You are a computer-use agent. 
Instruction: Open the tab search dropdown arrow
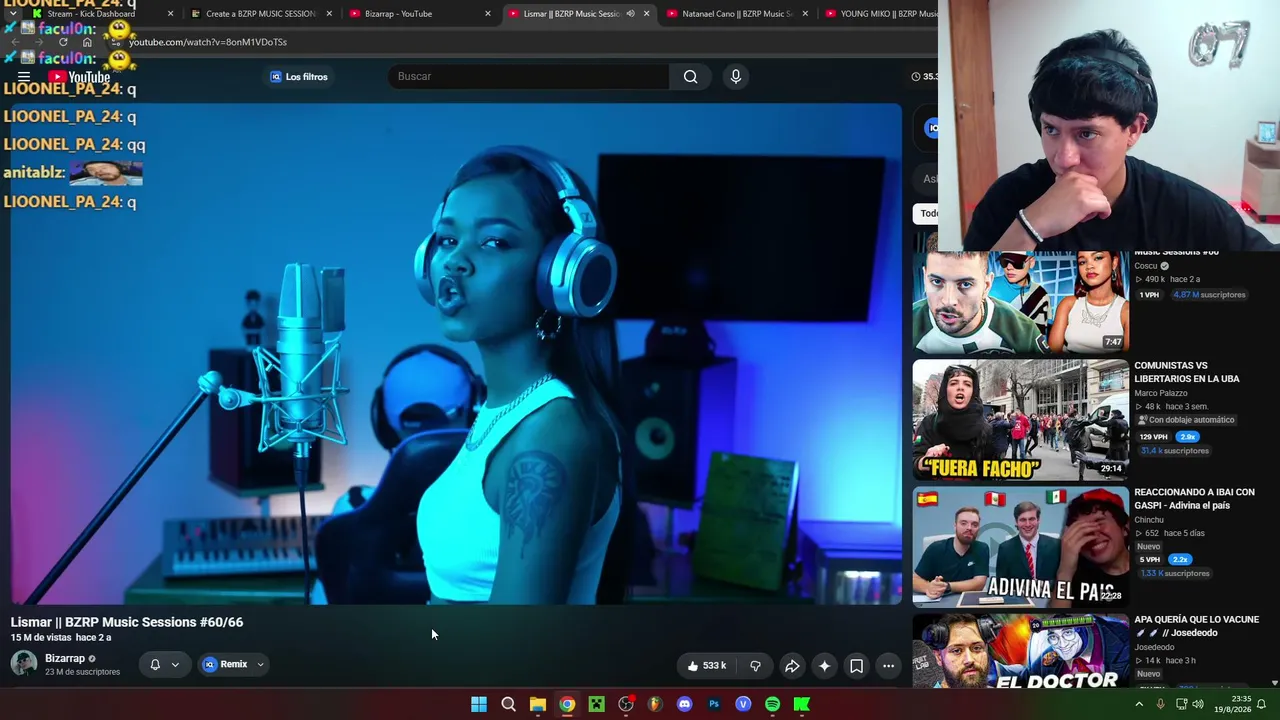point(12,14)
